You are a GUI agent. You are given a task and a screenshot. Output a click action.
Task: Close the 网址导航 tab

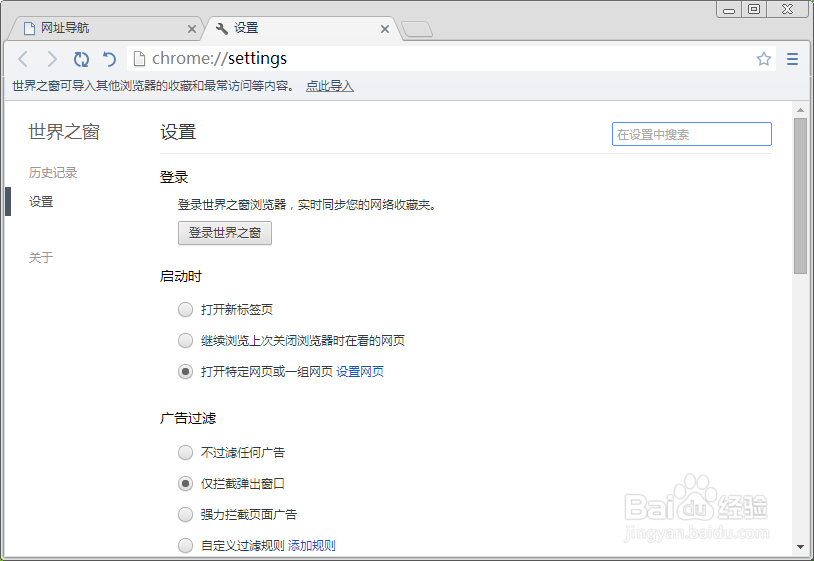[x=192, y=29]
